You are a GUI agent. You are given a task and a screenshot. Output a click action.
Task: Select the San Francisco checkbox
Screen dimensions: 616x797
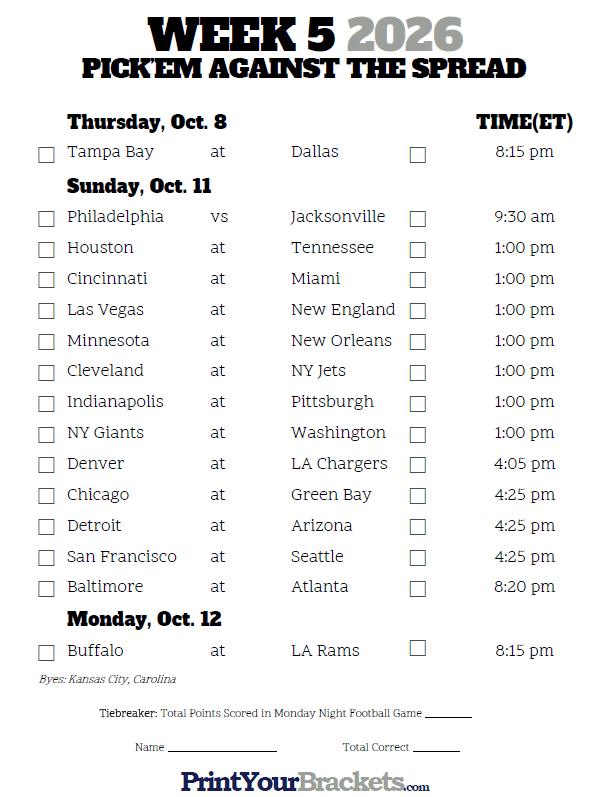(x=46, y=558)
